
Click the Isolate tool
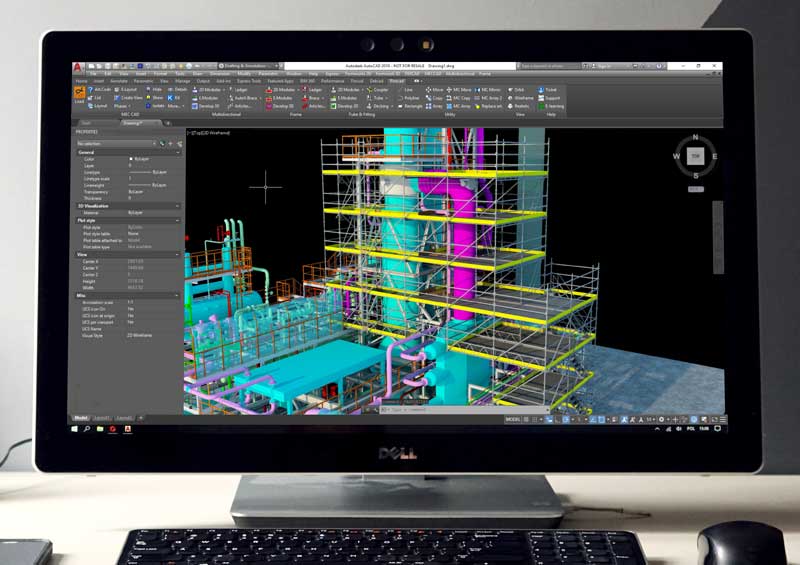click(x=155, y=106)
